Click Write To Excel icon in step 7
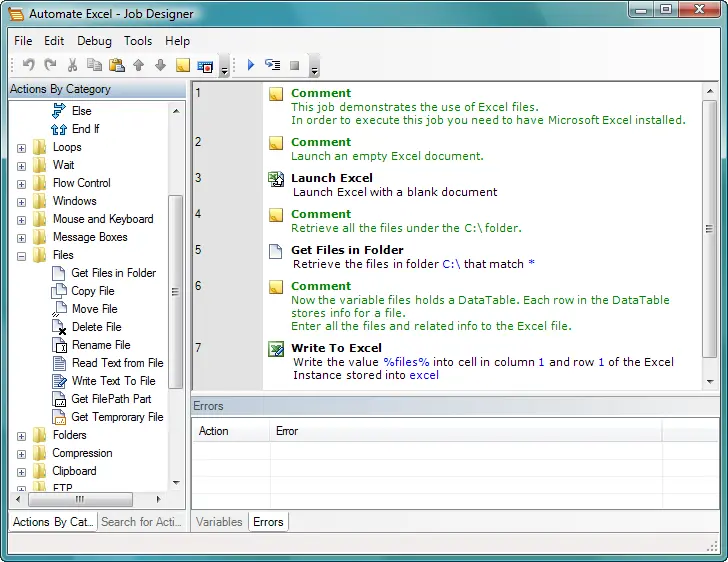 point(276,349)
